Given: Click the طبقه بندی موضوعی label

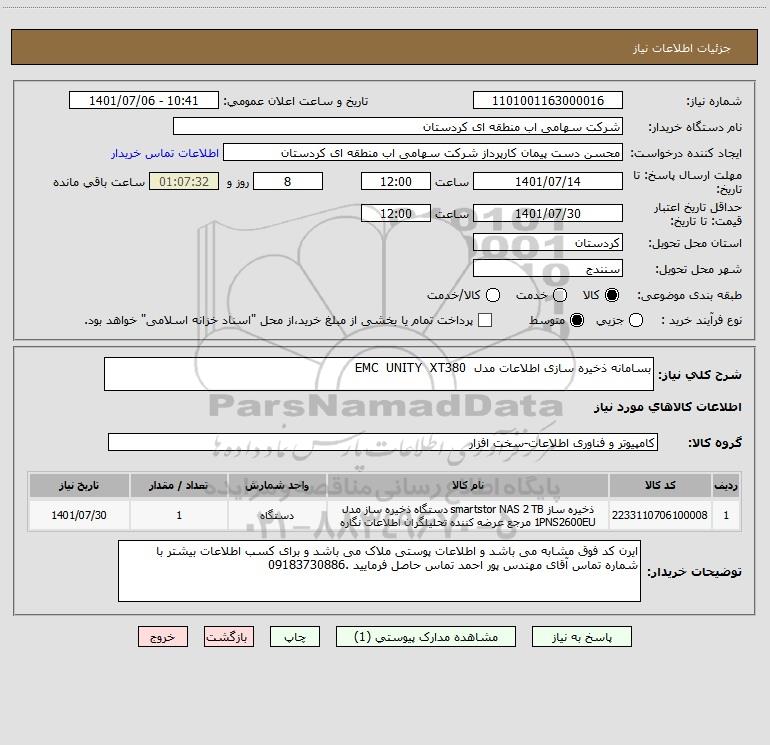Looking at the screenshot, I should click(x=689, y=295).
